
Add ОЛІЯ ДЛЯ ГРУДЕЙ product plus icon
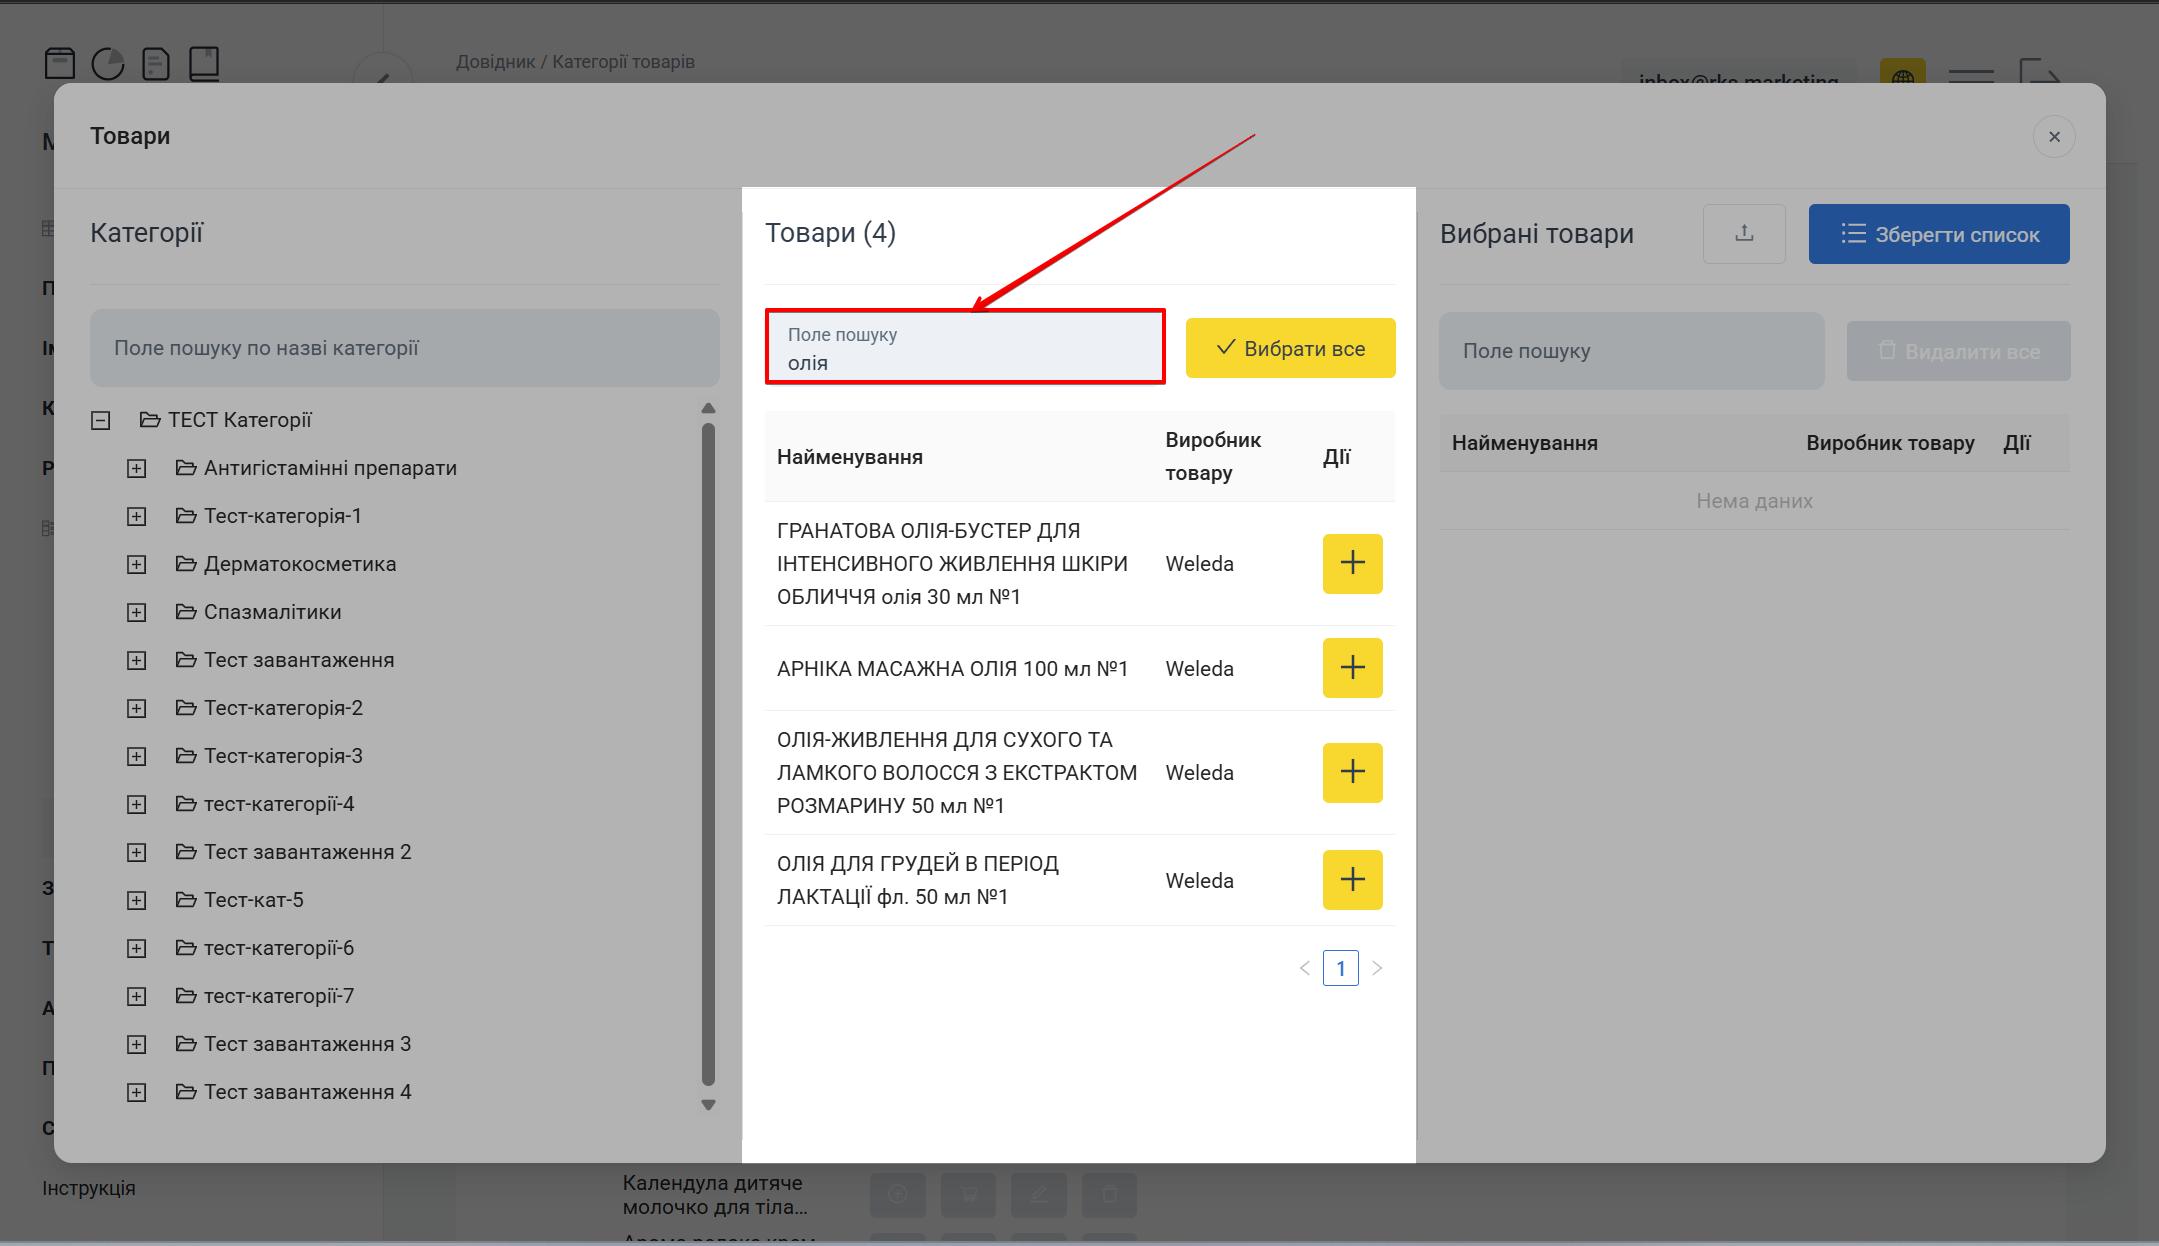pos(1352,880)
